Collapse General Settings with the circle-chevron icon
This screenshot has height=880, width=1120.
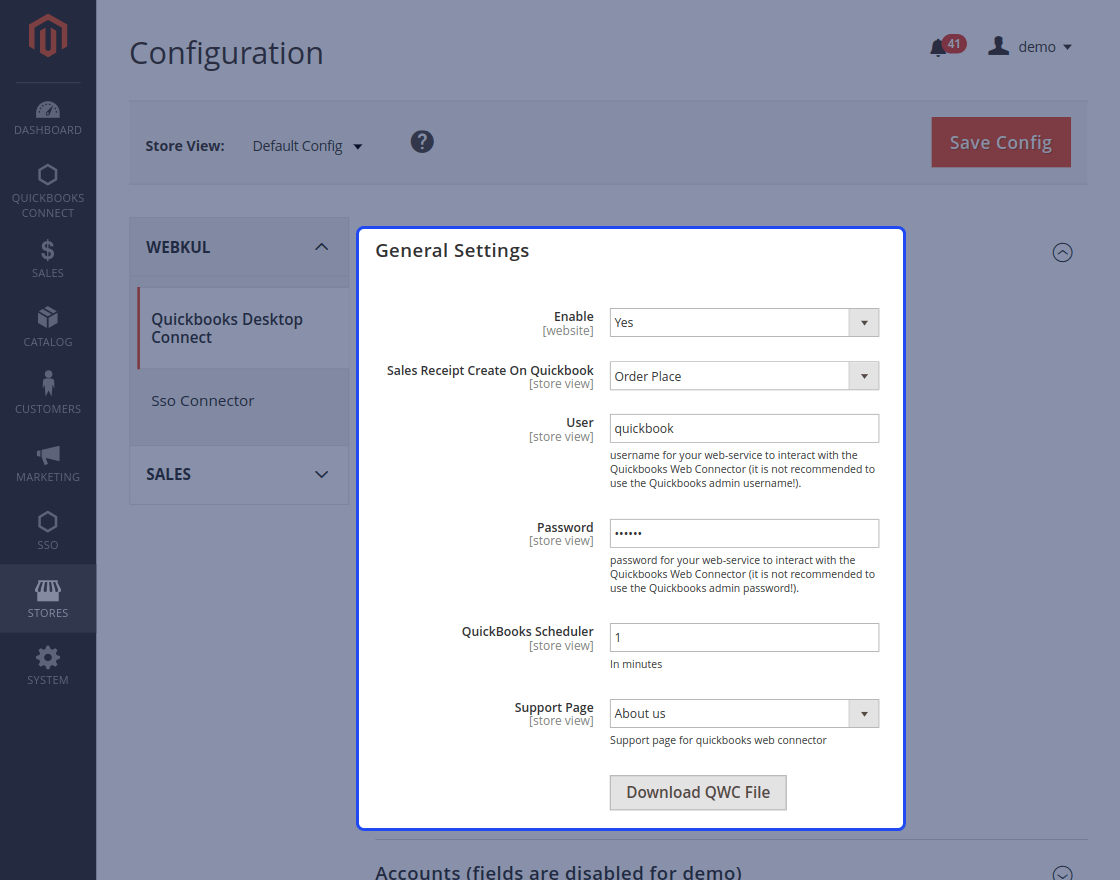(1062, 252)
